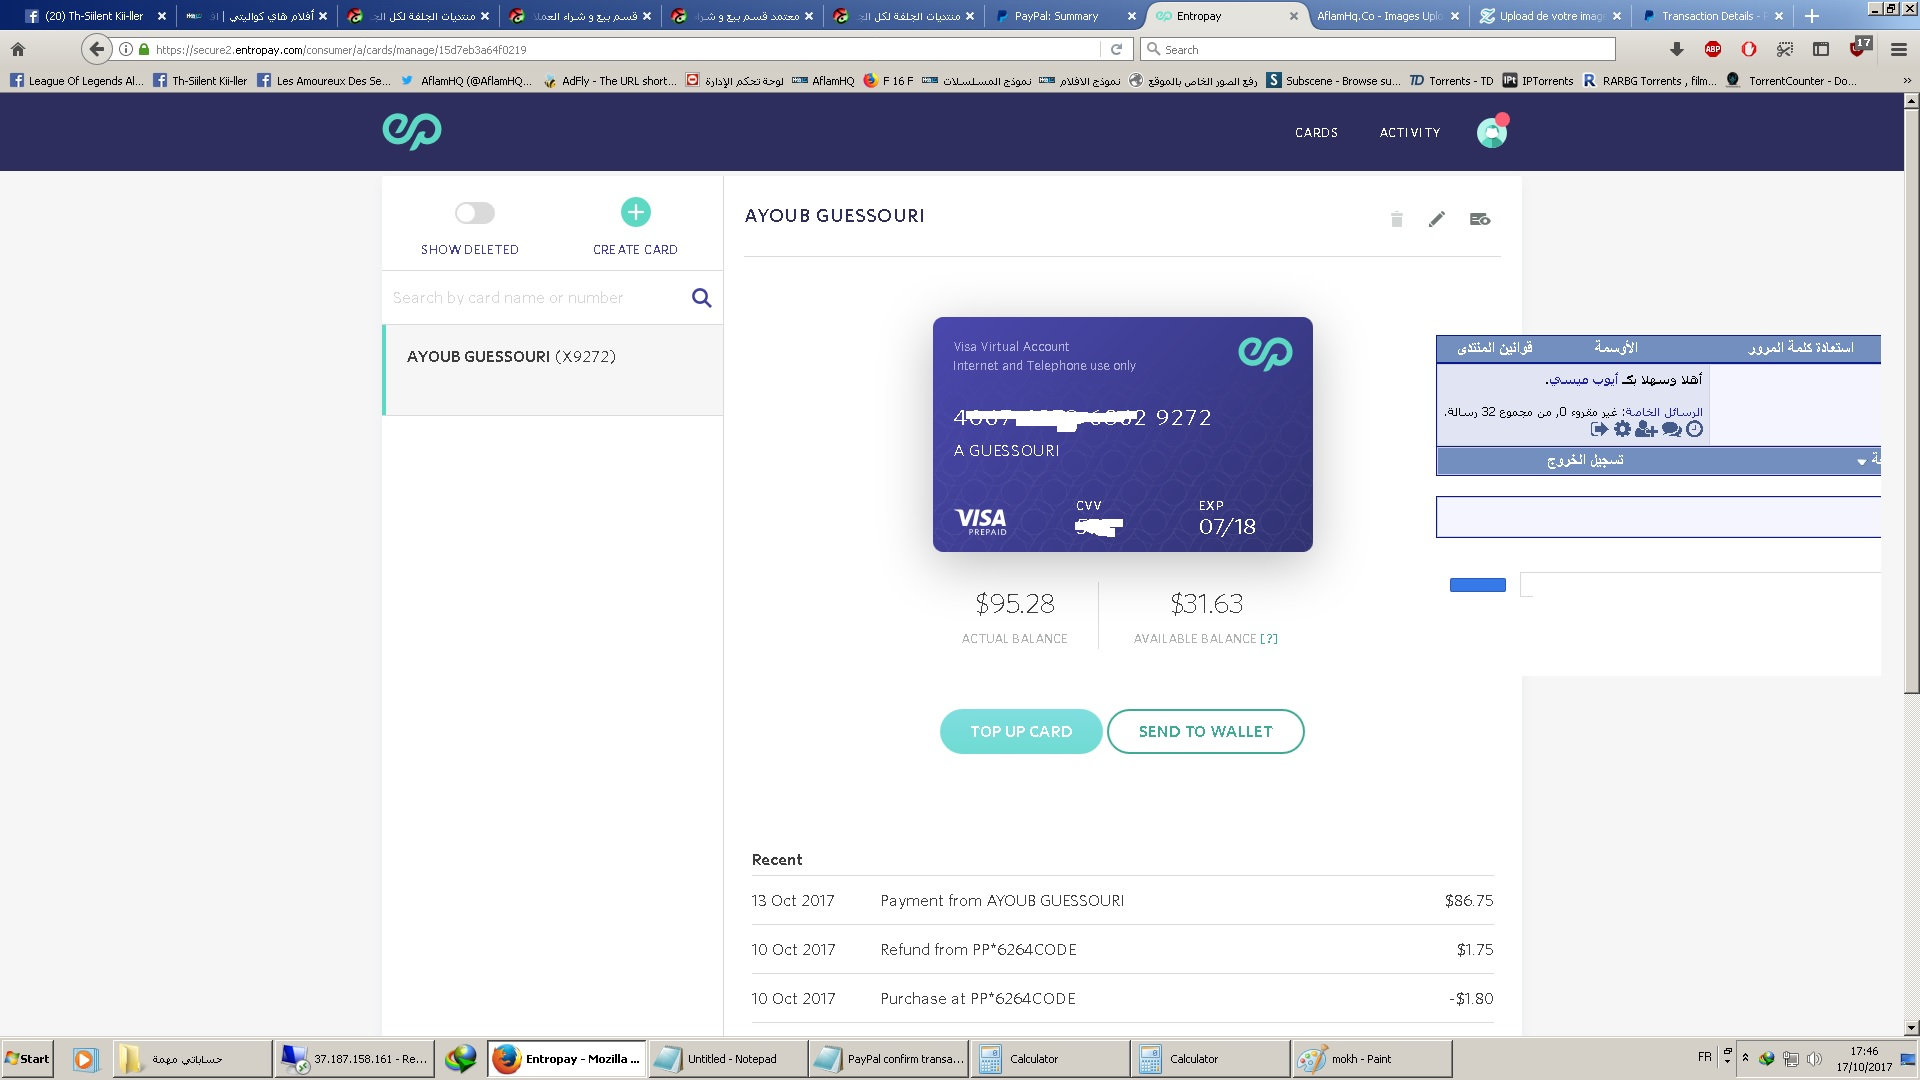Click the Send to Wallet button
The height and width of the screenshot is (1080, 1920).
pyautogui.click(x=1205, y=731)
